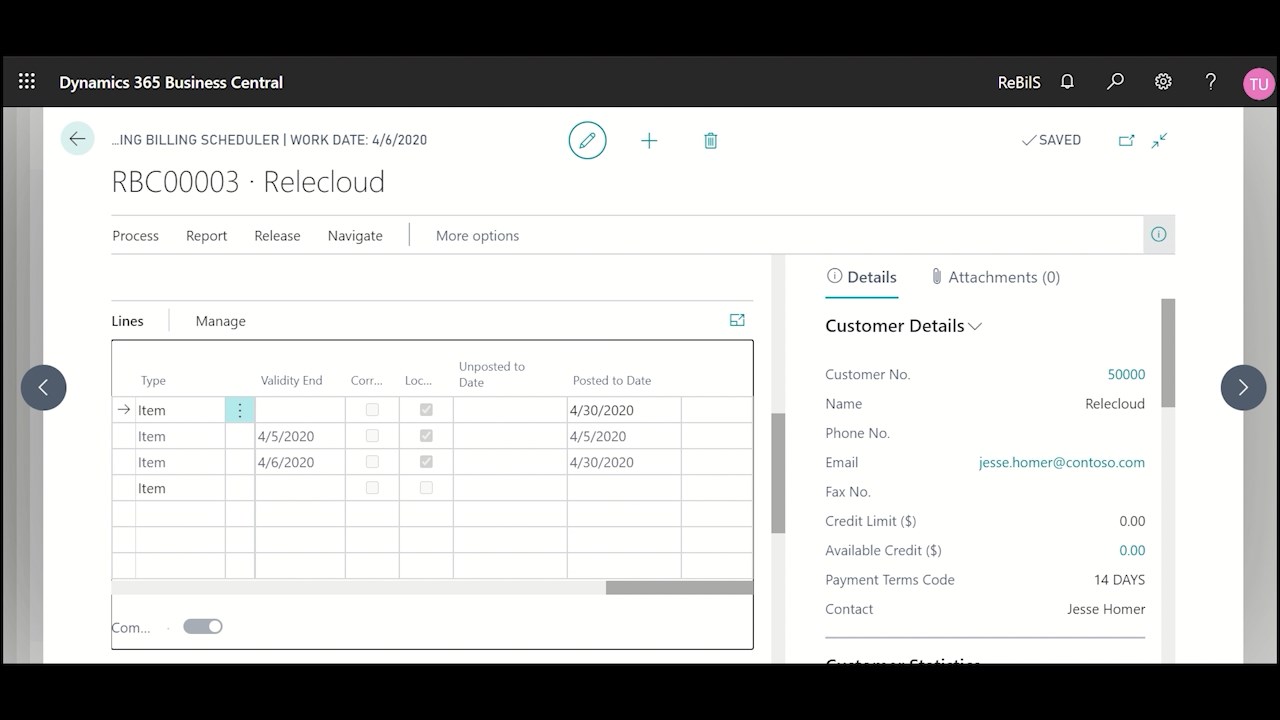
Task: Open the app launcher waffle menu
Action: 27,82
